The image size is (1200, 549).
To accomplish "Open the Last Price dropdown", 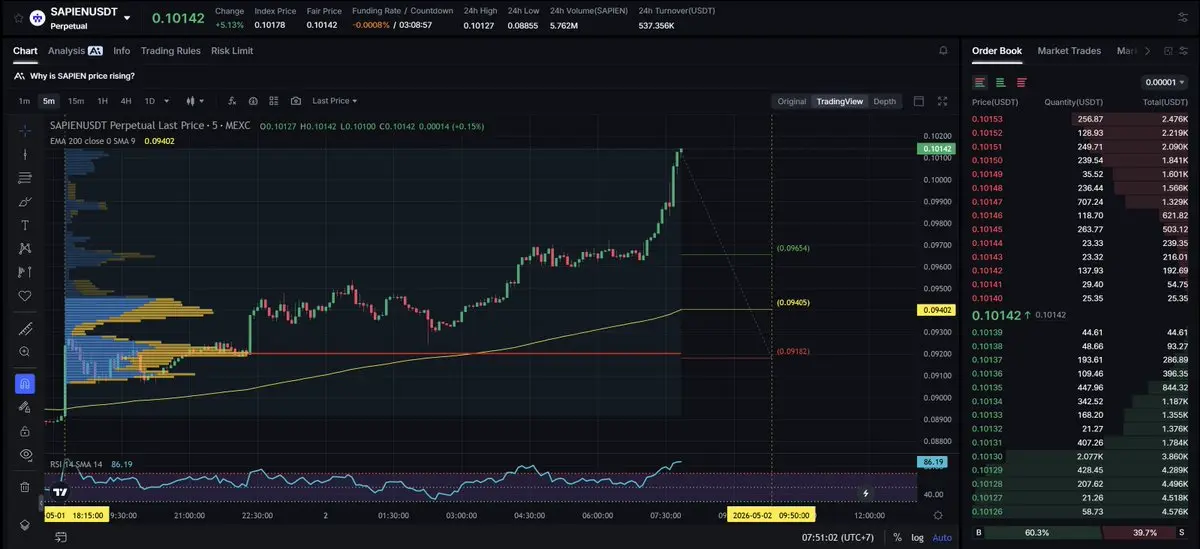I will pyautogui.click(x=334, y=101).
